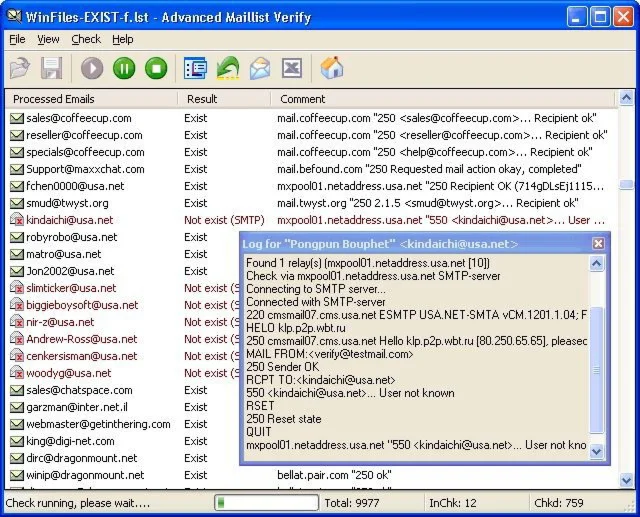
Task: Open the File menu
Action: [x=17, y=39]
